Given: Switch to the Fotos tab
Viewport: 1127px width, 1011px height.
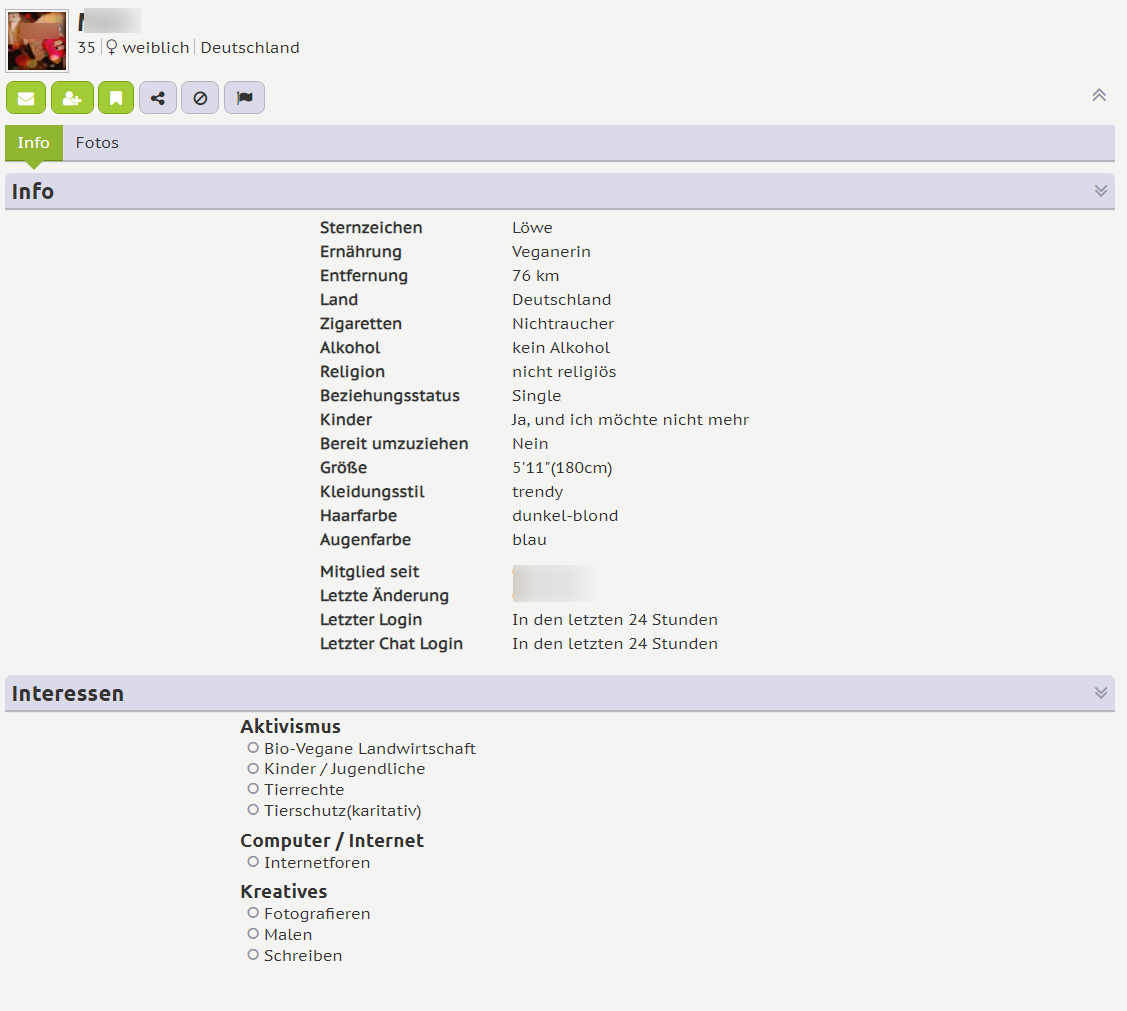Looking at the screenshot, I should coord(97,143).
